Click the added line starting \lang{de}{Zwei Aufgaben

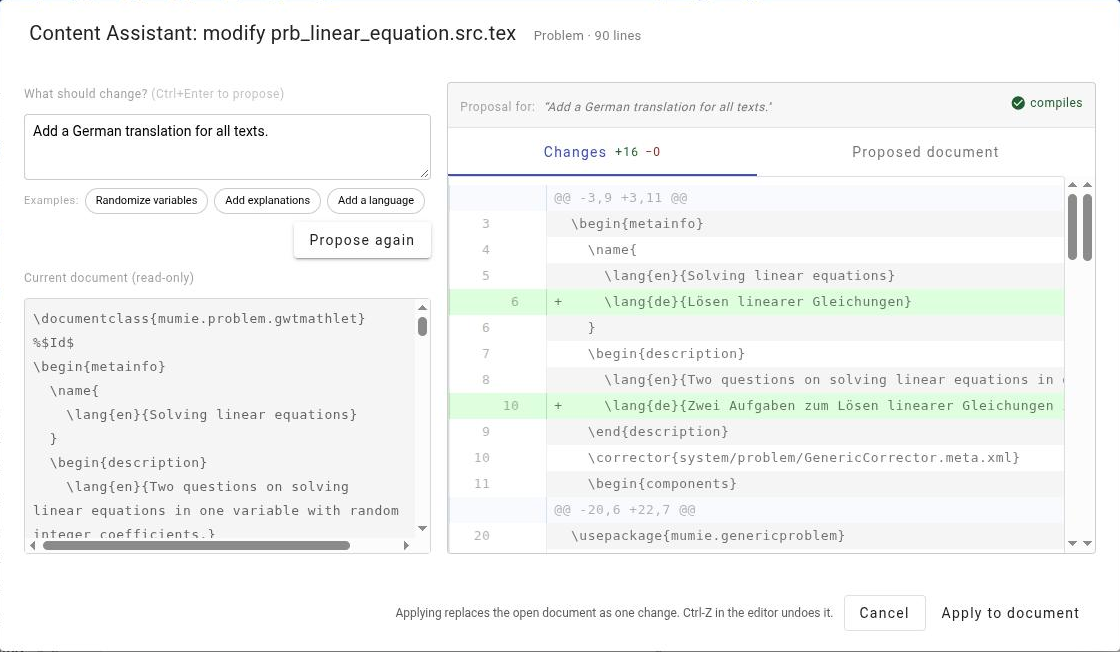coord(756,406)
